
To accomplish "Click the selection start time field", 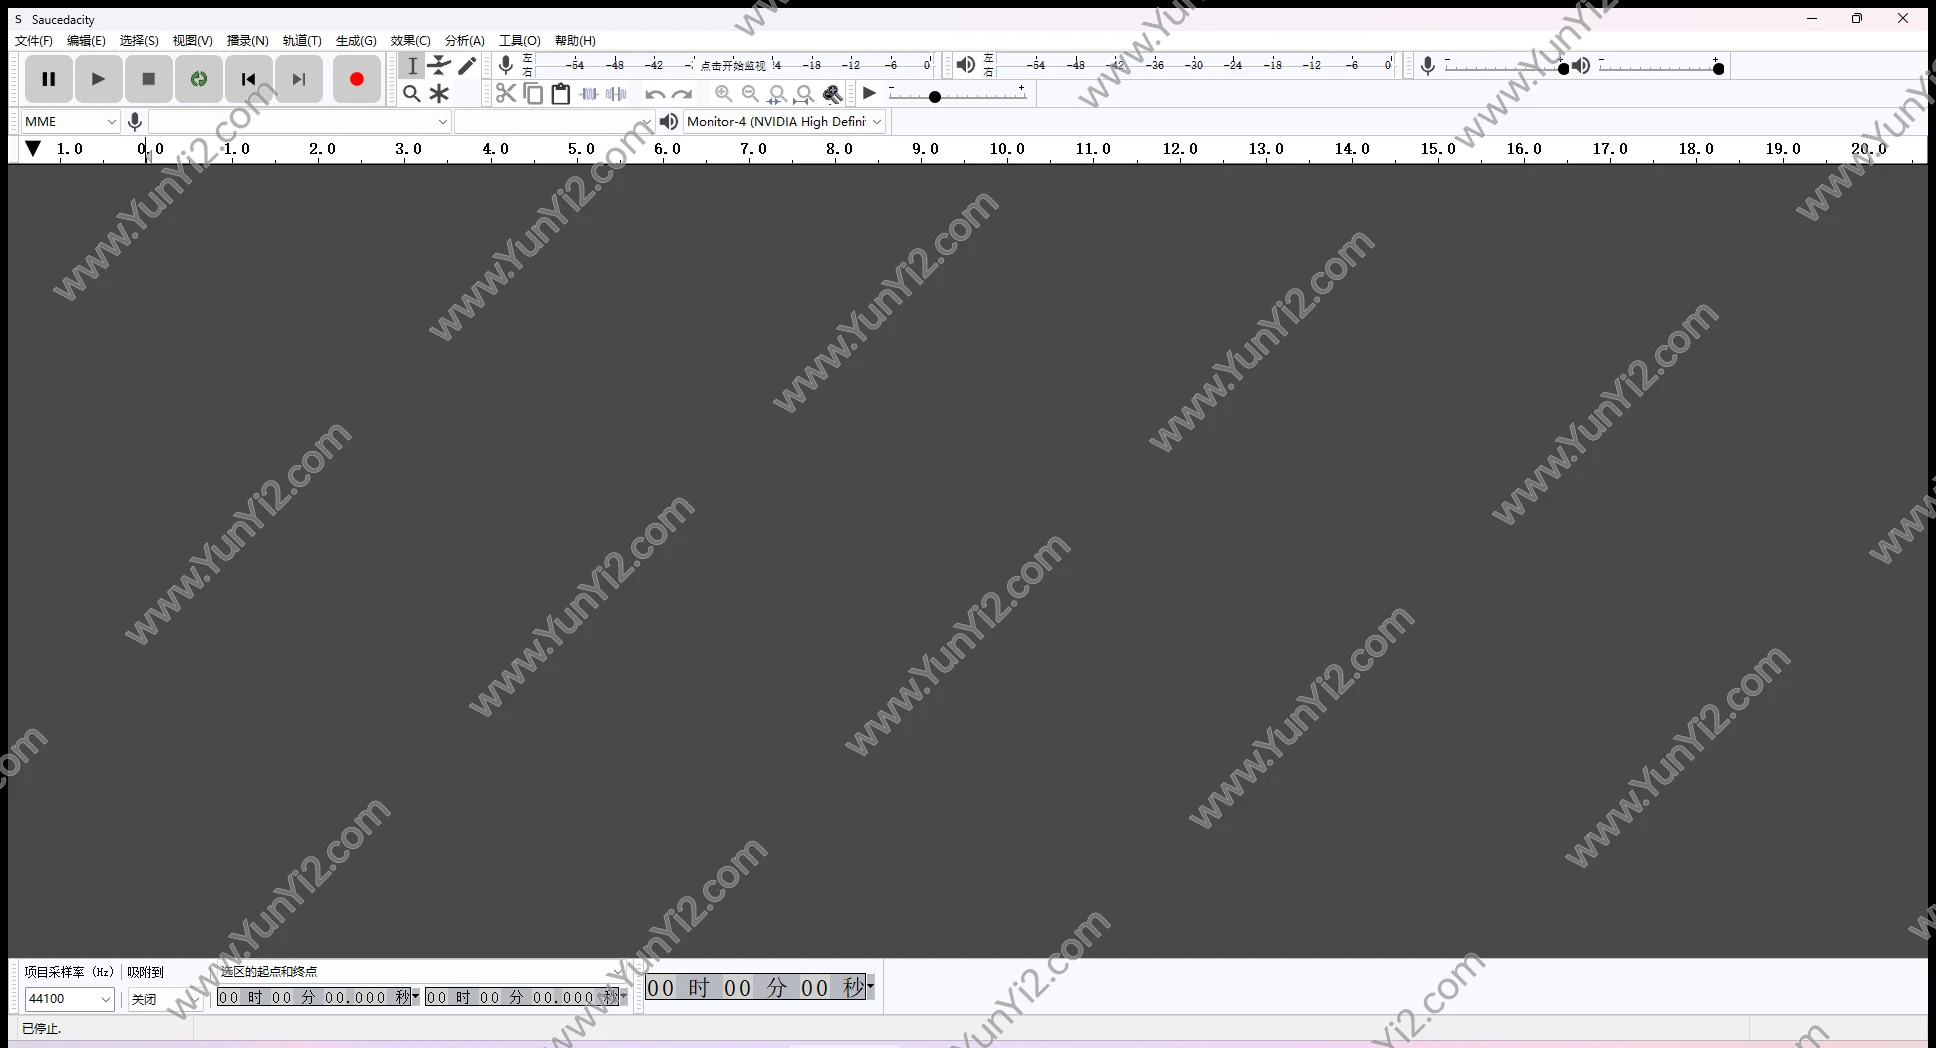I will point(314,997).
